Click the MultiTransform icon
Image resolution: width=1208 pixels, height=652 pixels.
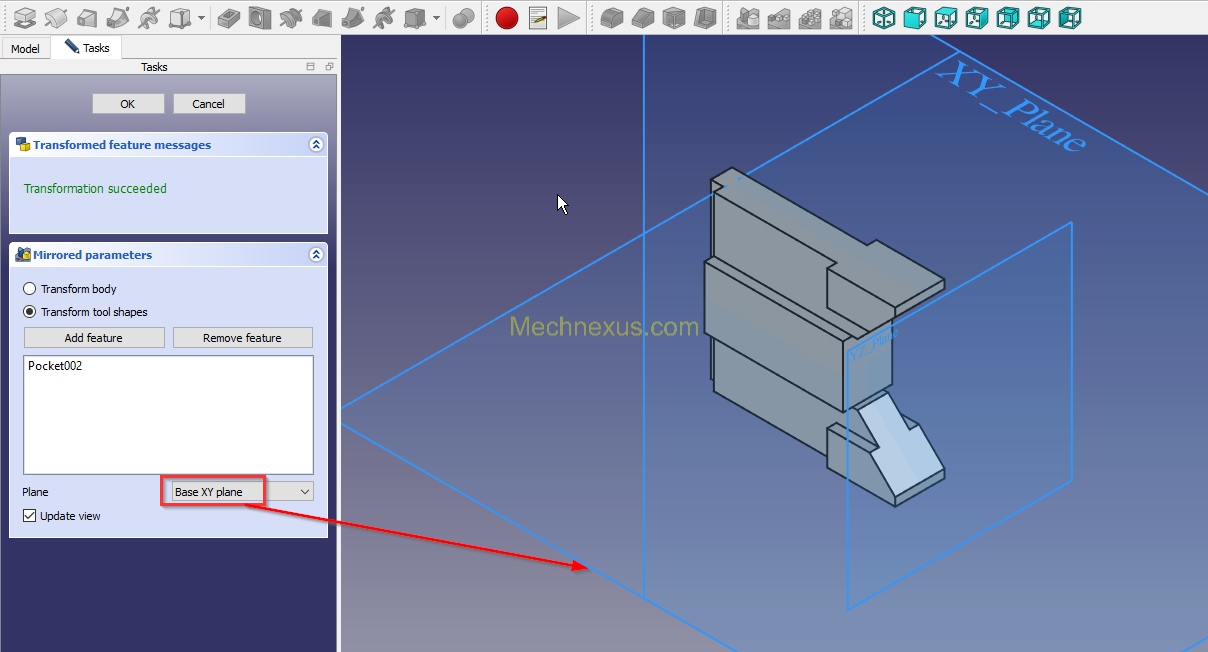click(841, 17)
